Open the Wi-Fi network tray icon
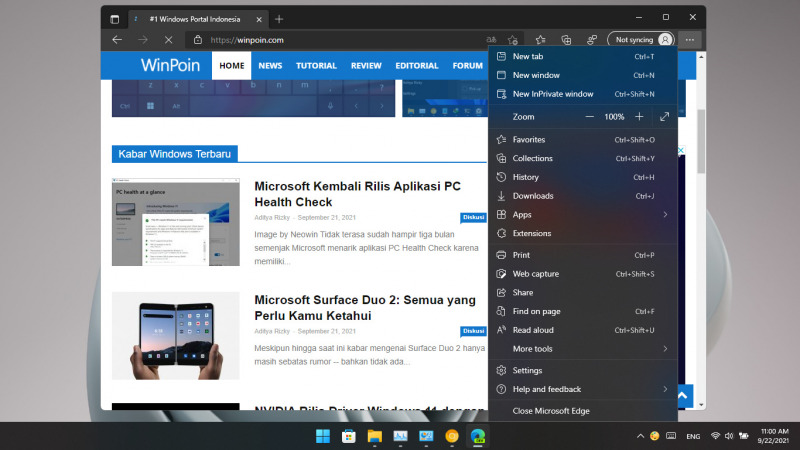The width and height of the screenshot is (800, 450). [715, 436]
